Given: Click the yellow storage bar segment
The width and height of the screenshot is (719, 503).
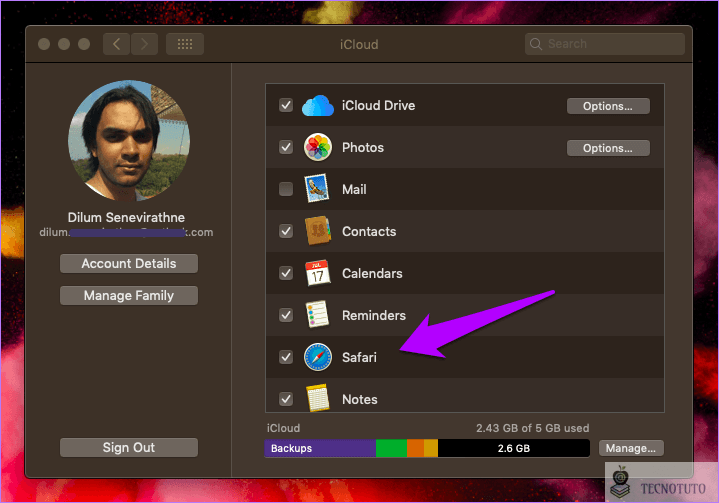Looking at the screenshot, I should (x=431, y=448).
